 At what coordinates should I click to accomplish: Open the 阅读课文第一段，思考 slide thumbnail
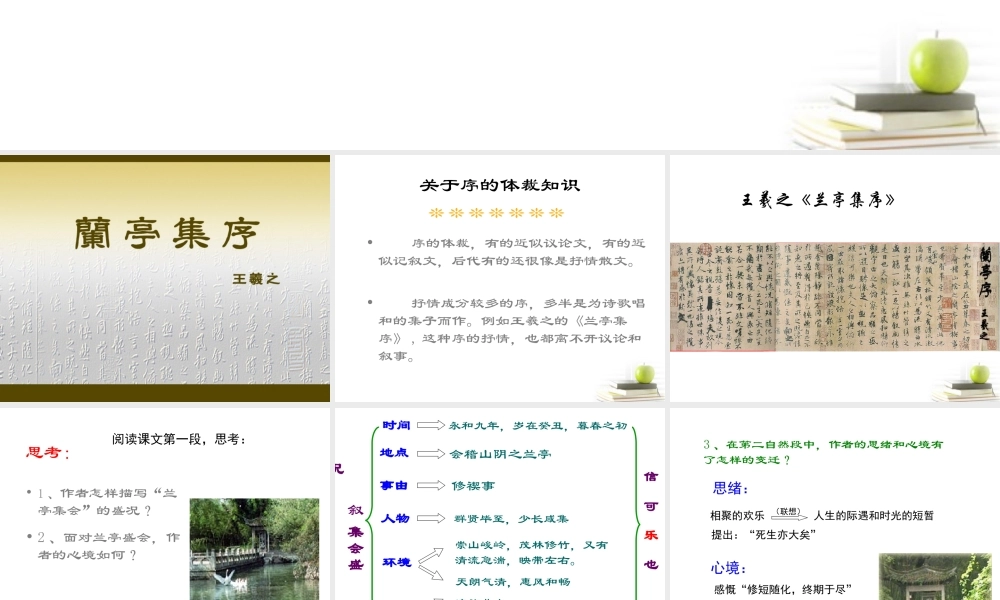pos(165,504)
